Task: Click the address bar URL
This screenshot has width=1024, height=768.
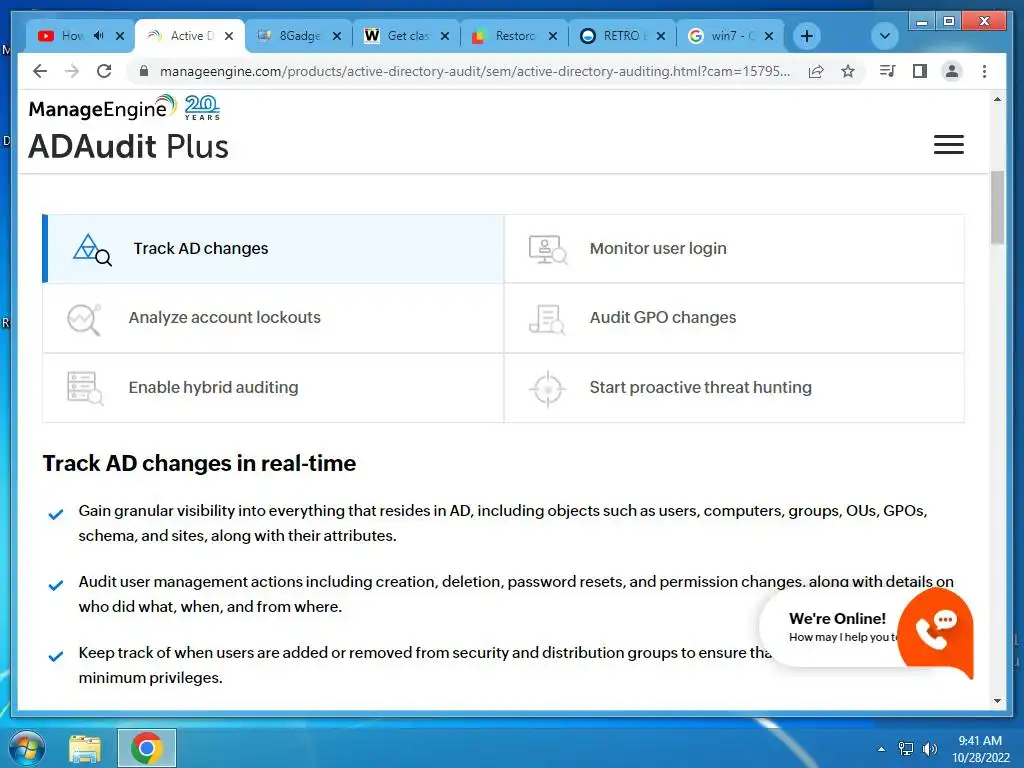Action: (x=475, y=71)
